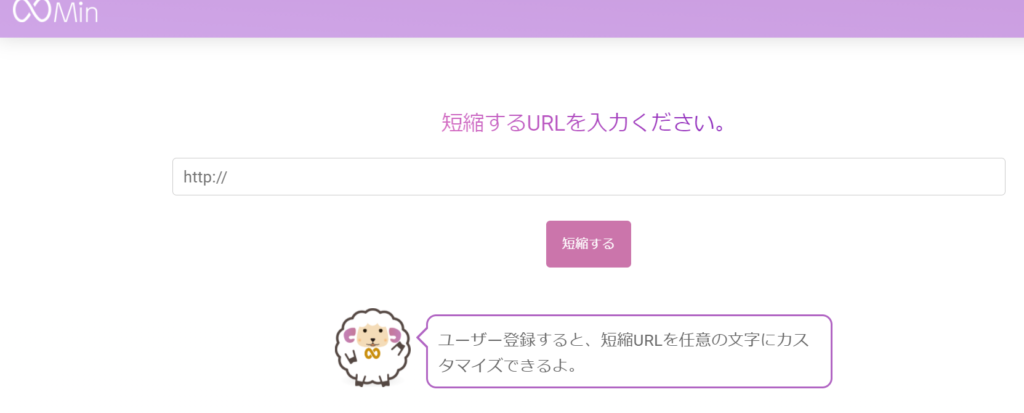The width and height of the screenshot is (1024, 413).
Task: Select the speech bubble about user registration
Action: click(629, 351)
